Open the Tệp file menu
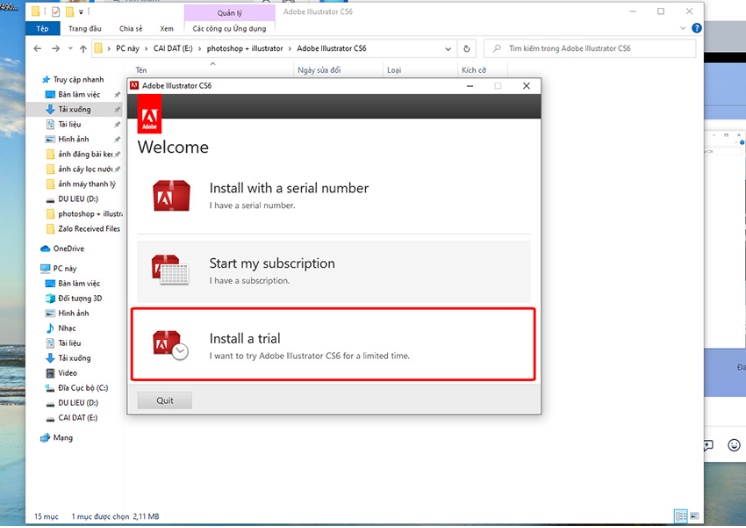746x528 pixels. tap(42, 29)
